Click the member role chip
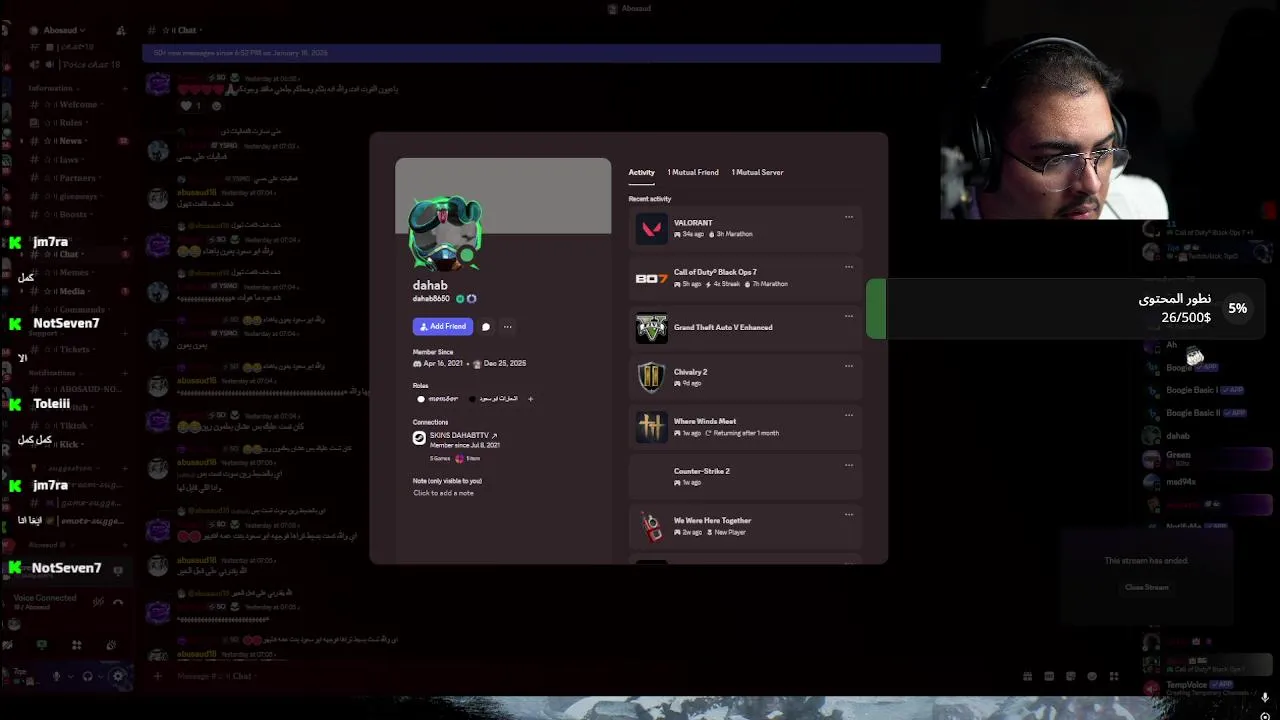The width and height of the screenshot is (1280, 720). 438,399
